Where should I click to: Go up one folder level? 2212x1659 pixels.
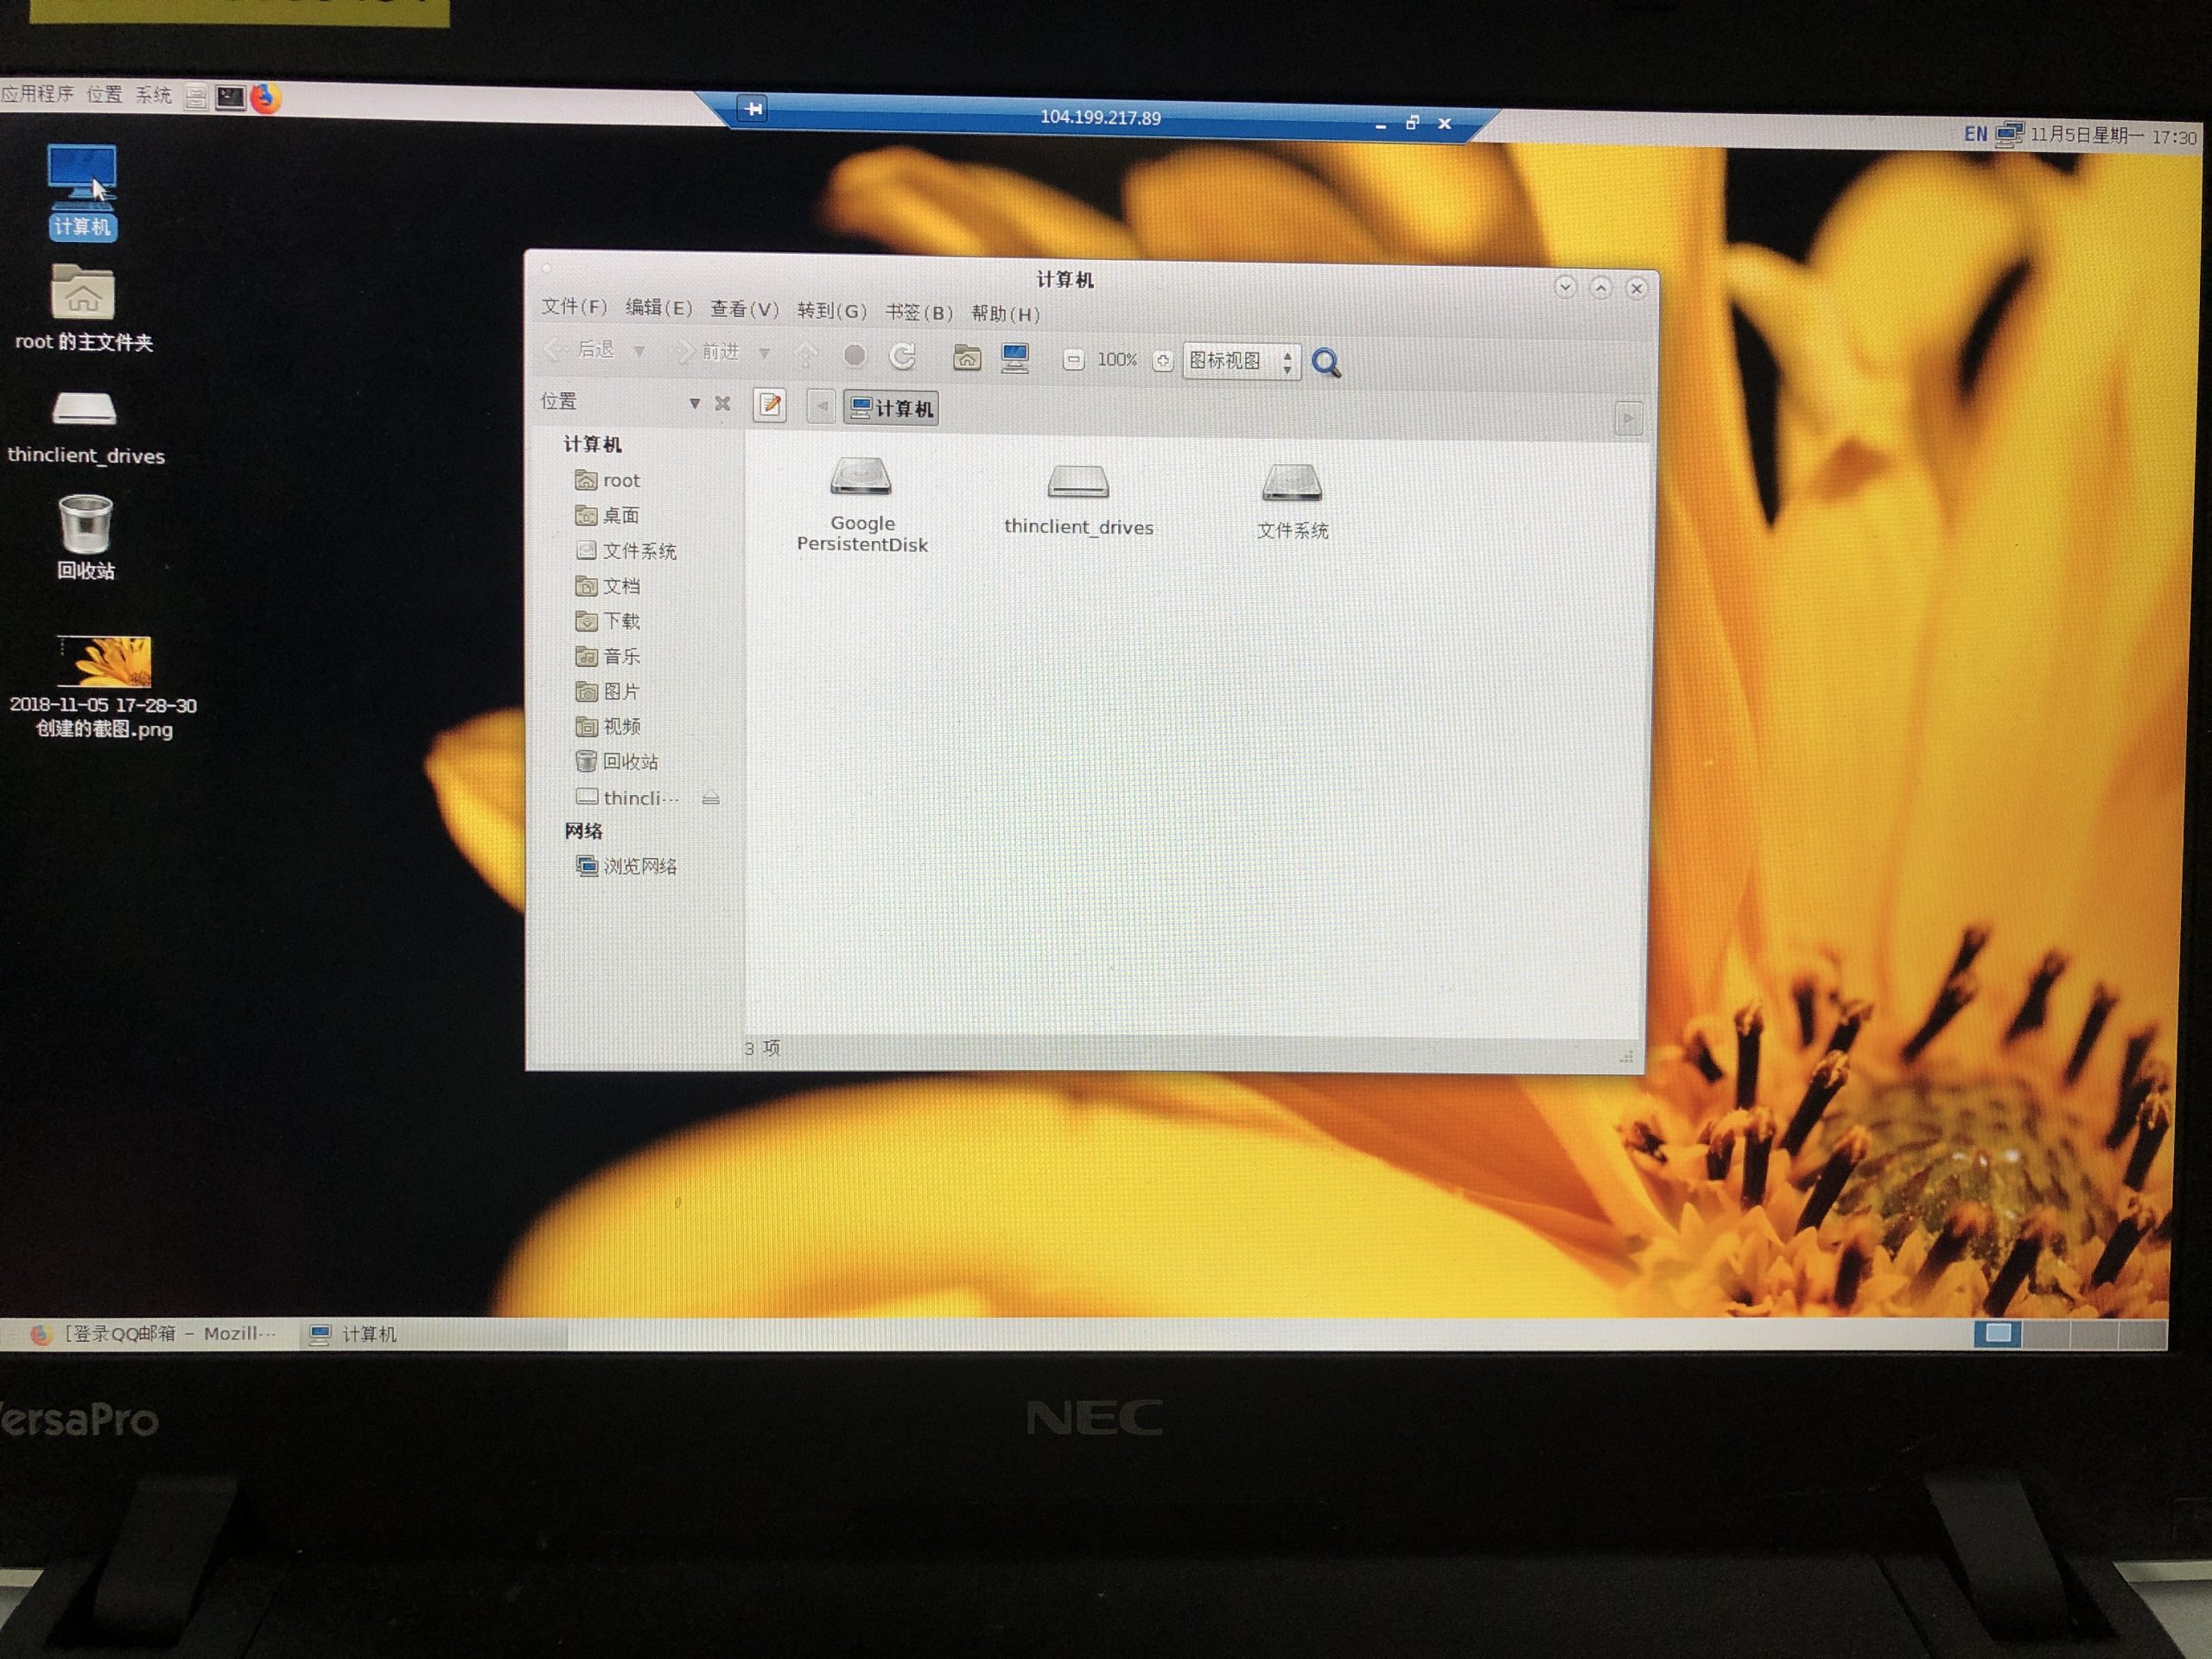806,354
